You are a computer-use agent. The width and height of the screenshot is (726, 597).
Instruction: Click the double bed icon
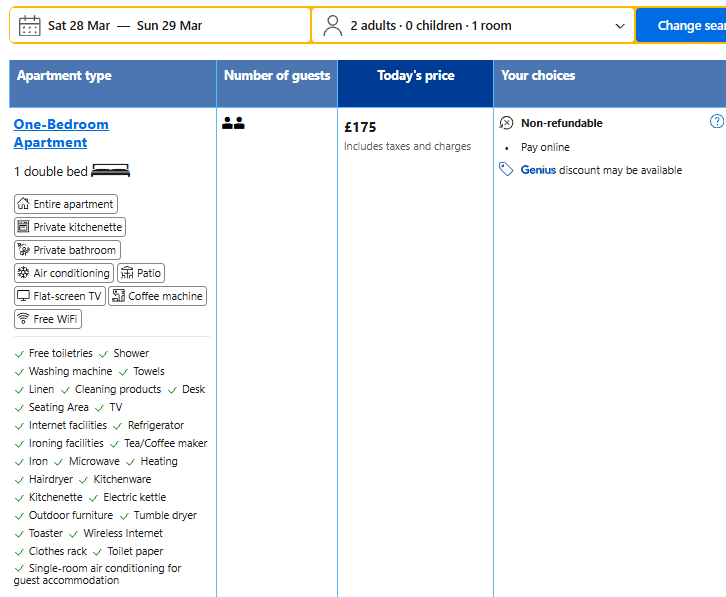(x=111, y=171)
